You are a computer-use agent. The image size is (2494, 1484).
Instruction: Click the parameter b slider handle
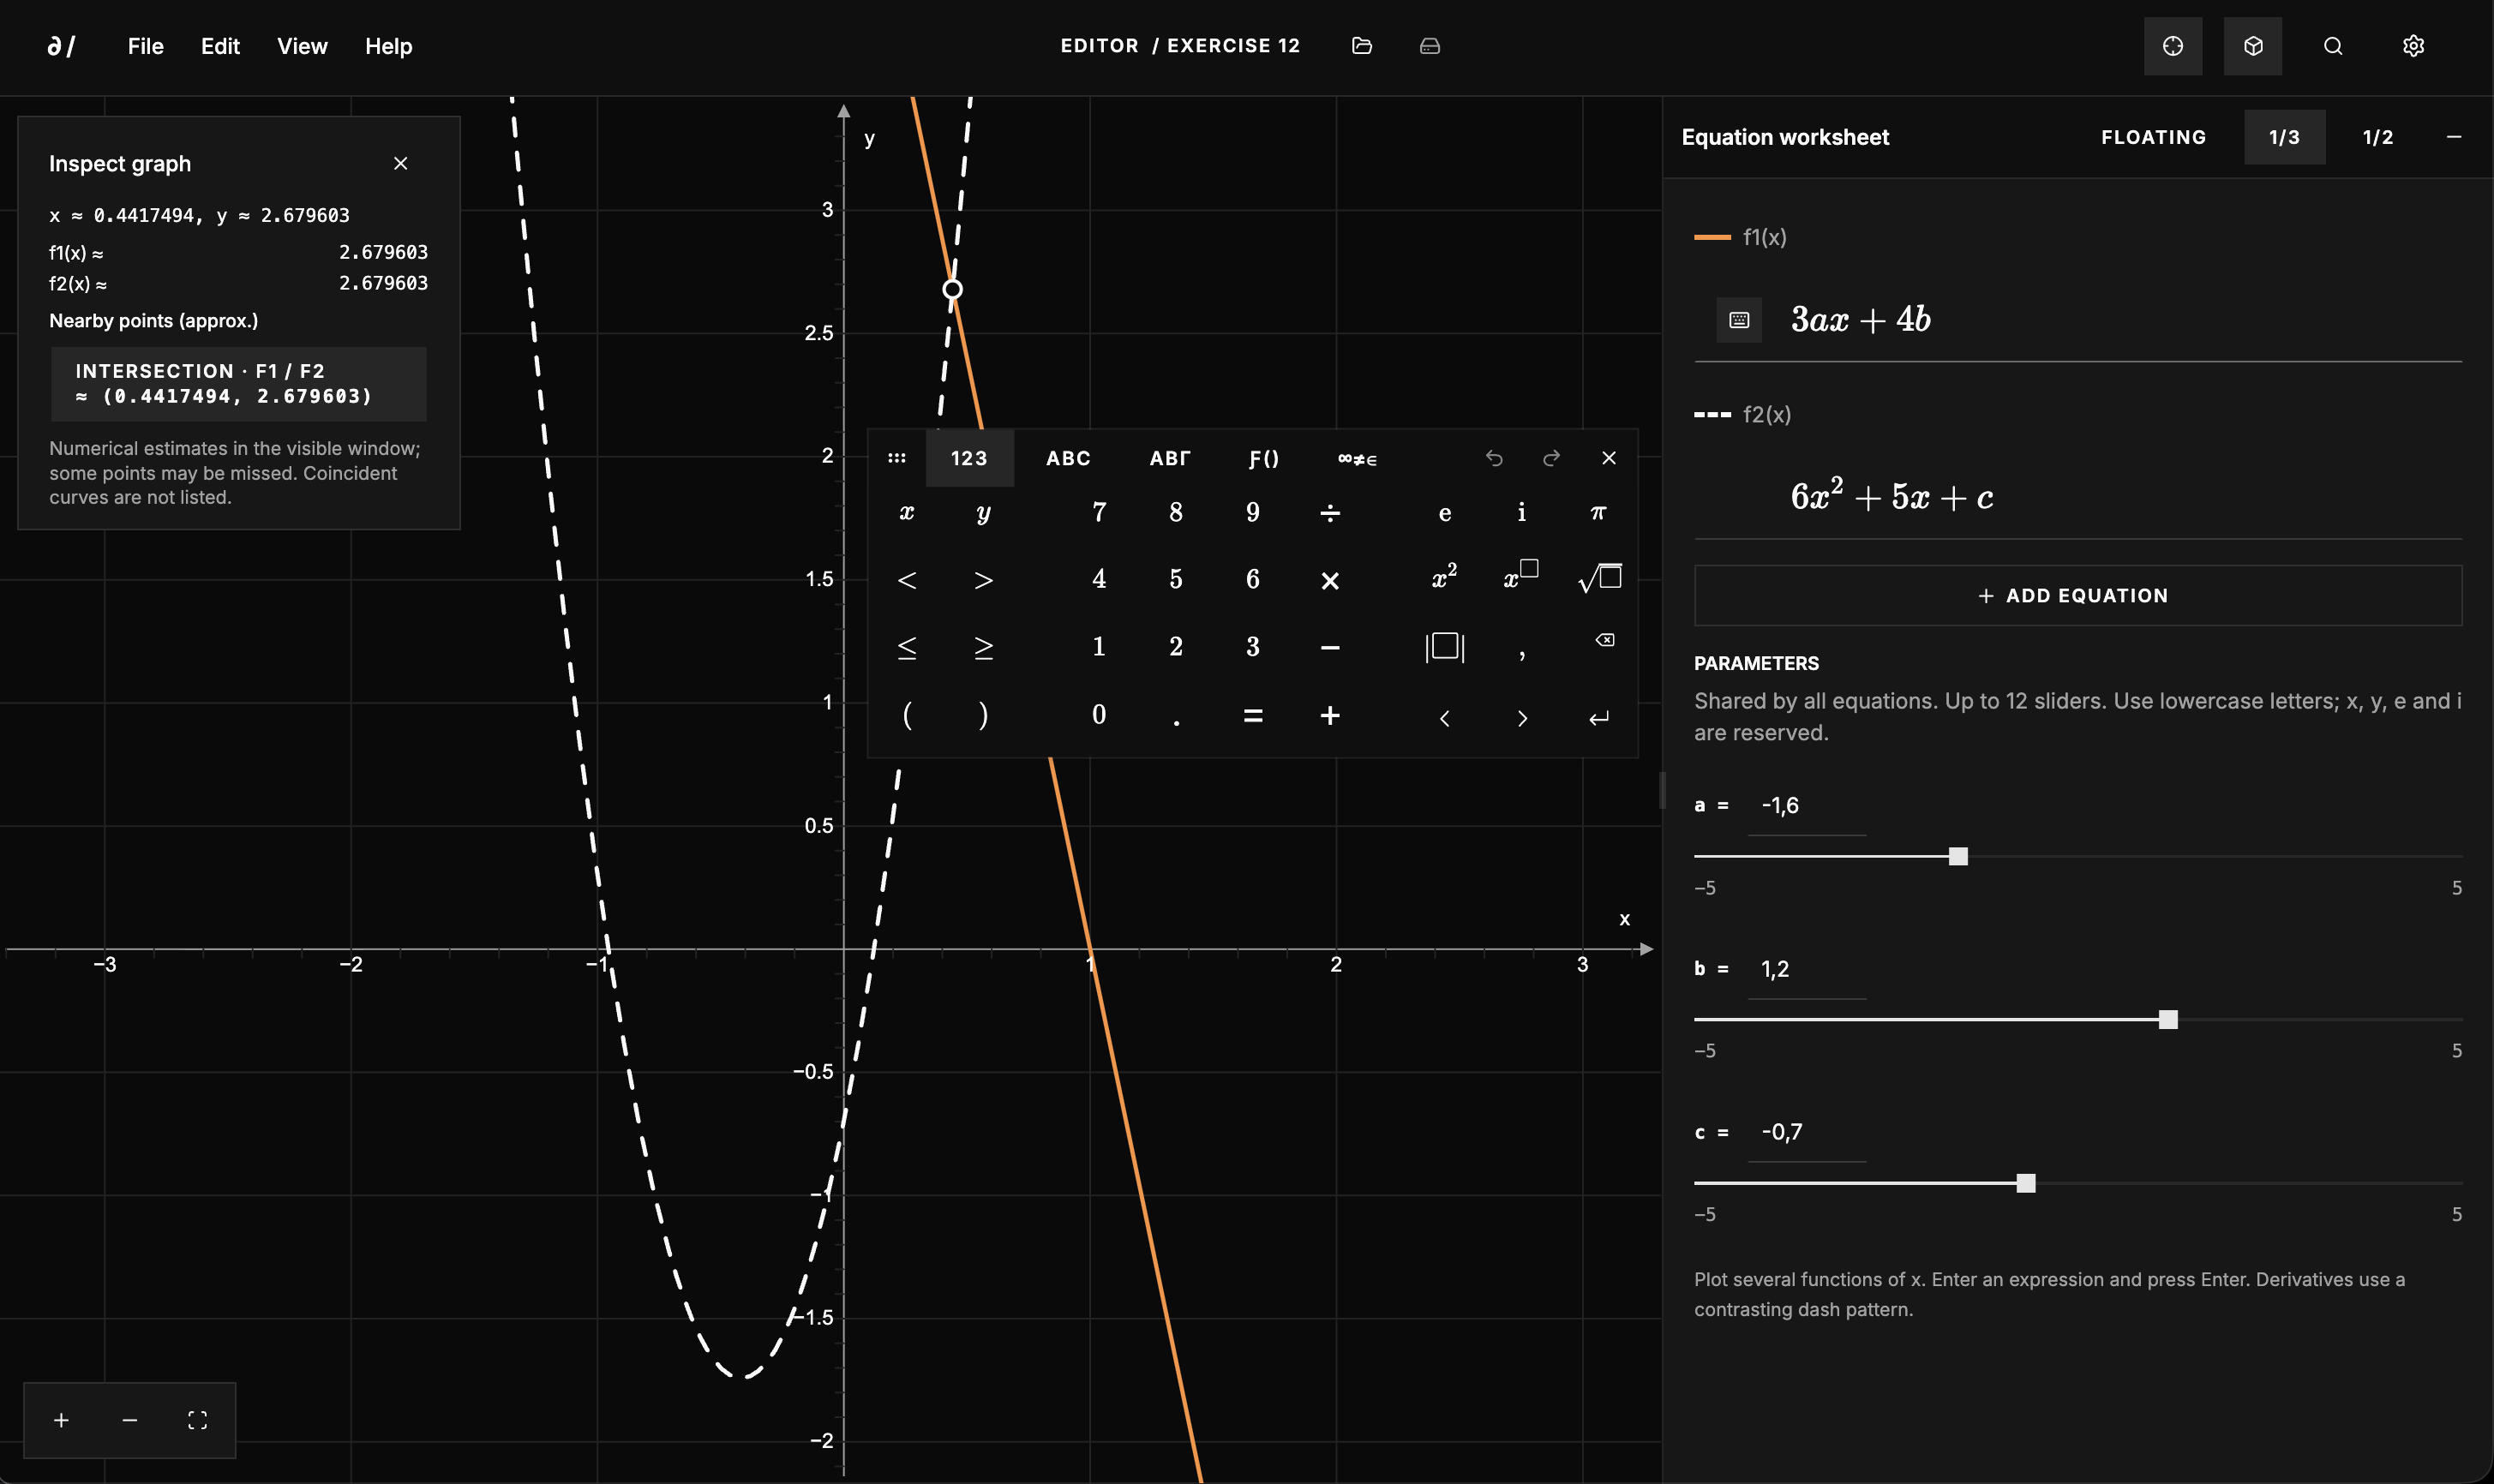click(x=2168, y=1019)
